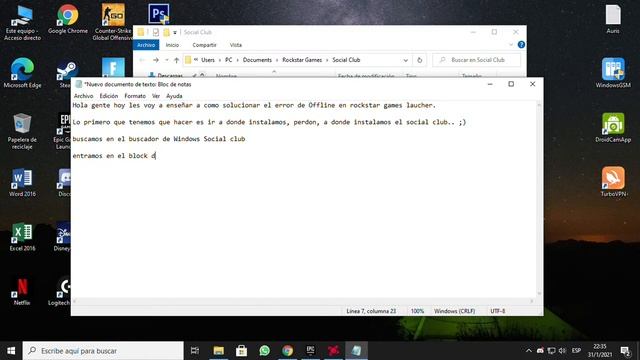This screenshot has width=640, height=360.
Task: Open Notepad Edición menu
Action: tap(109, 96)
